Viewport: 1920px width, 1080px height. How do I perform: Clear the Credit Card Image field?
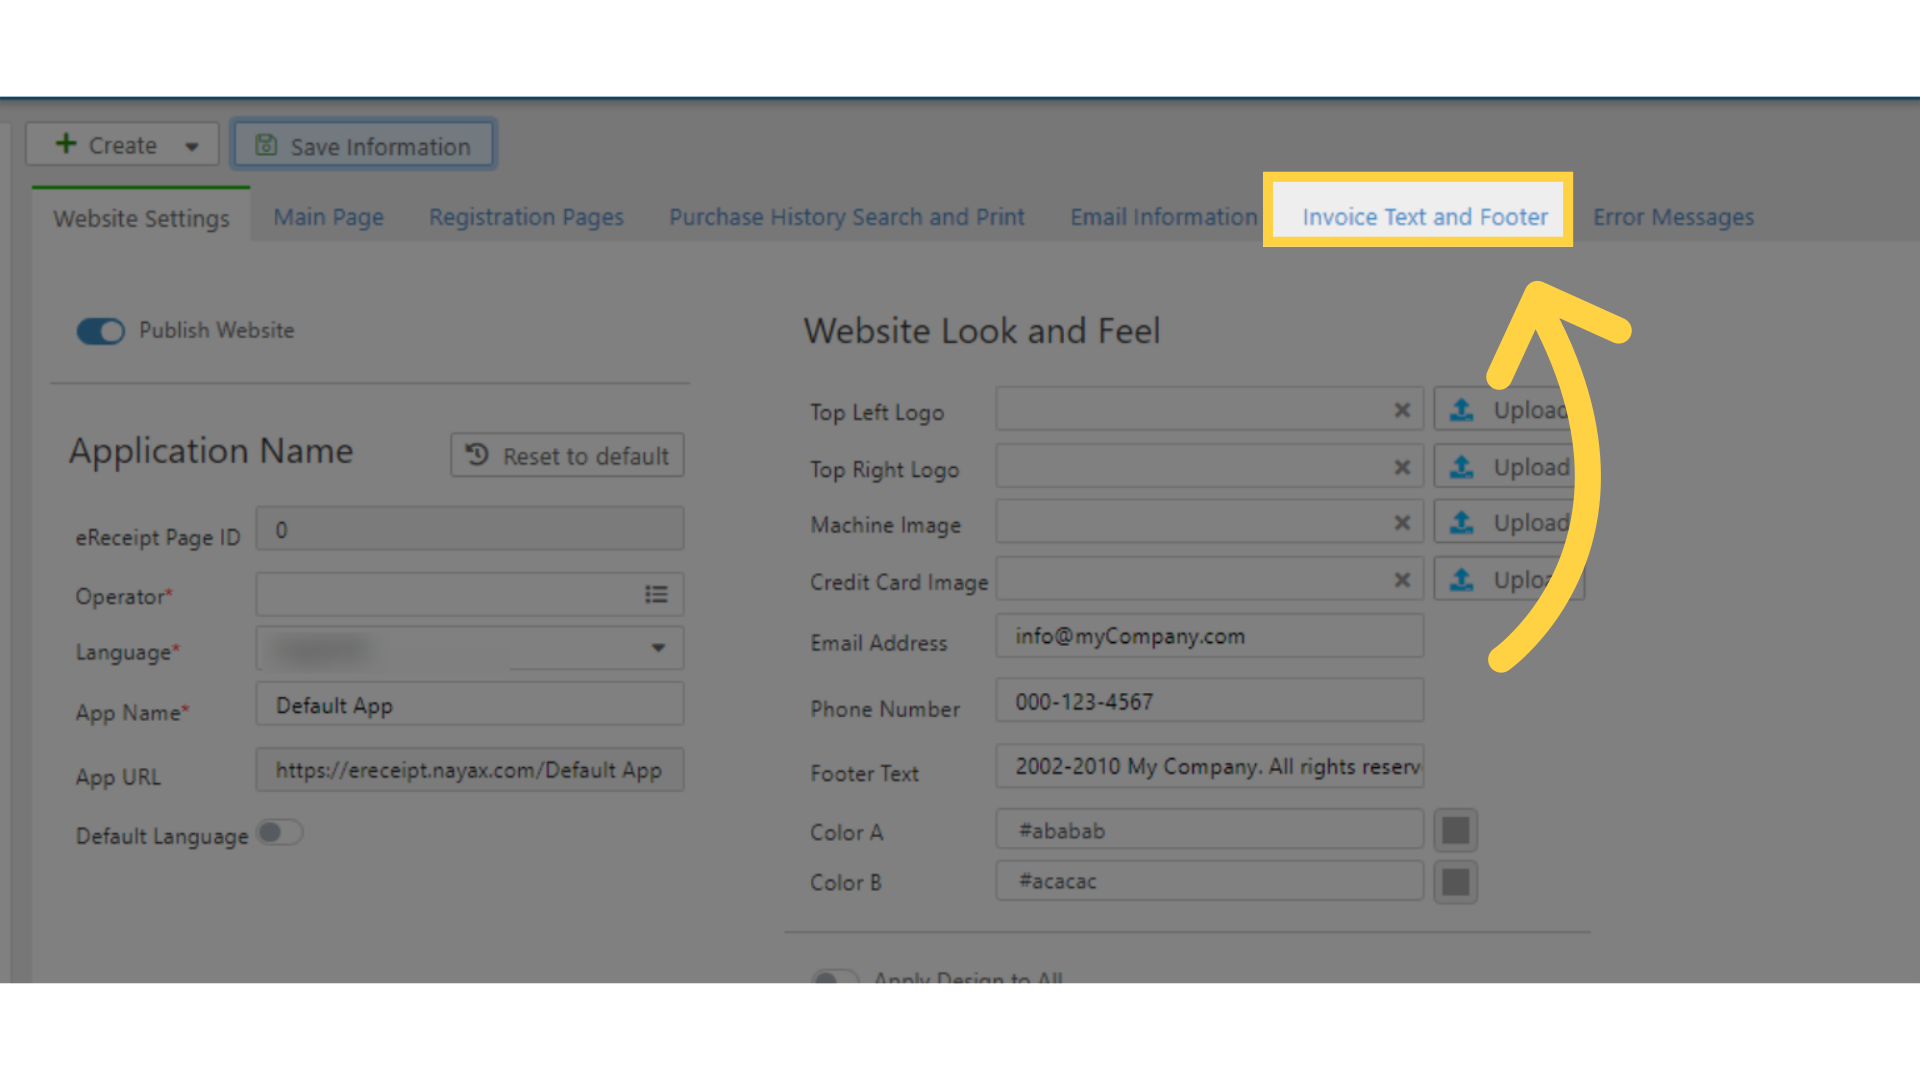1402,580
